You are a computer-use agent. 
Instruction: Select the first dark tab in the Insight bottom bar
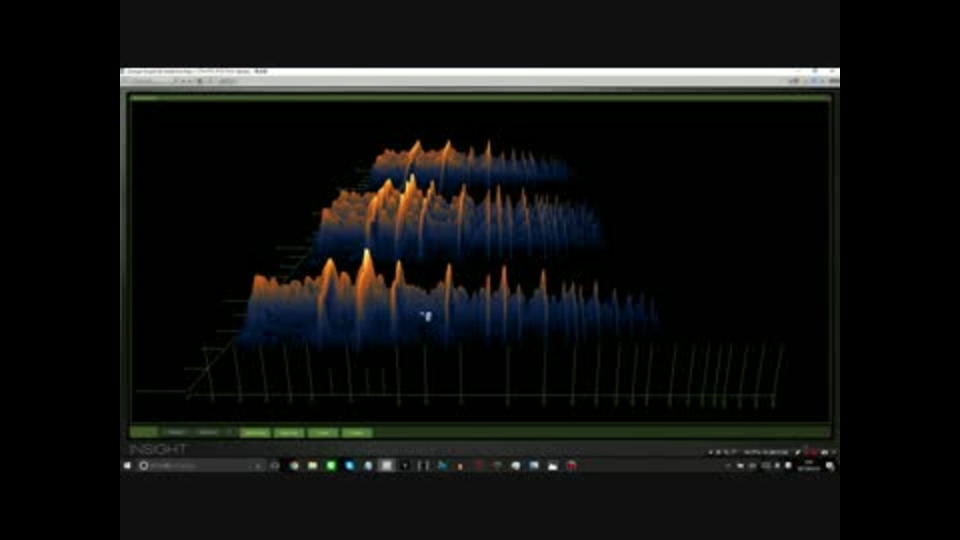point(176,432)
